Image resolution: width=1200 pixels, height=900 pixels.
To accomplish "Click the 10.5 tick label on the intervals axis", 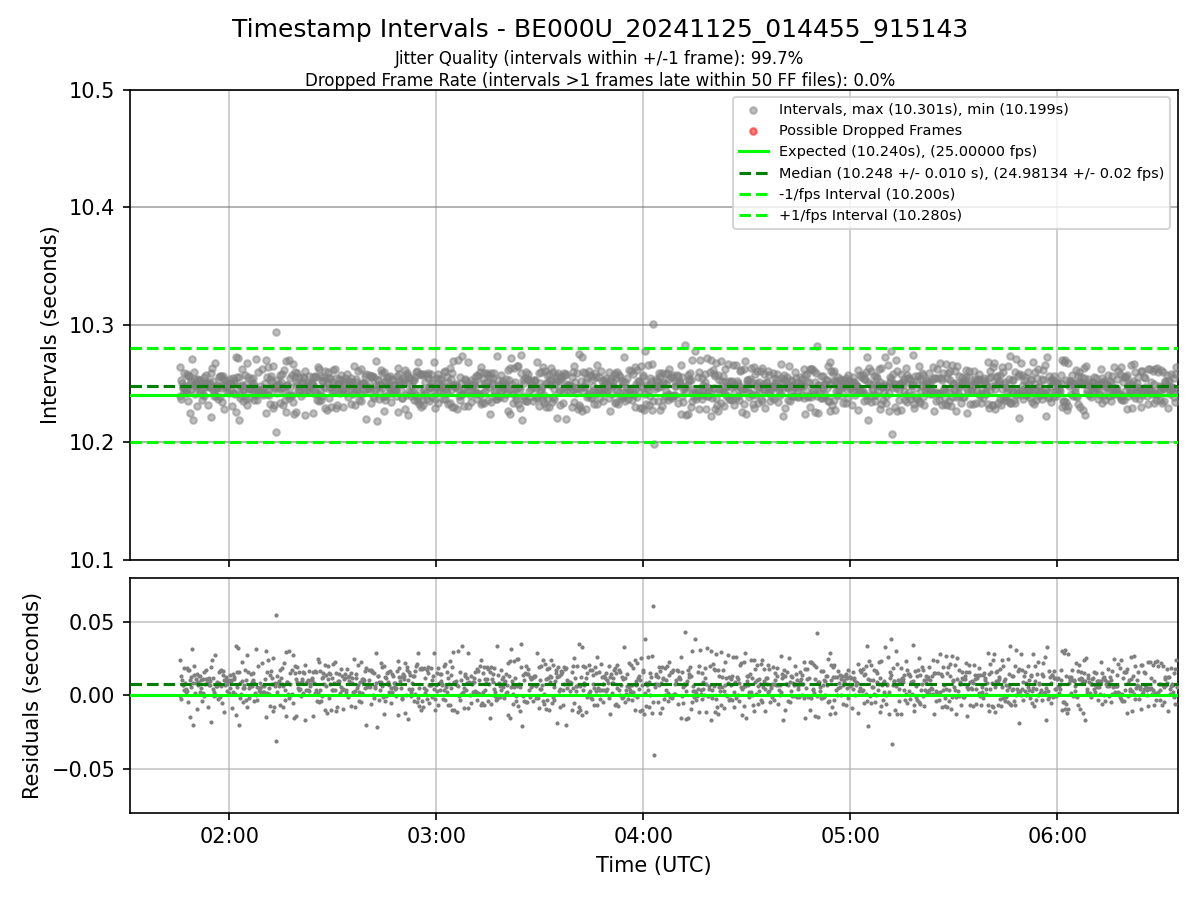I will (94, 91).
